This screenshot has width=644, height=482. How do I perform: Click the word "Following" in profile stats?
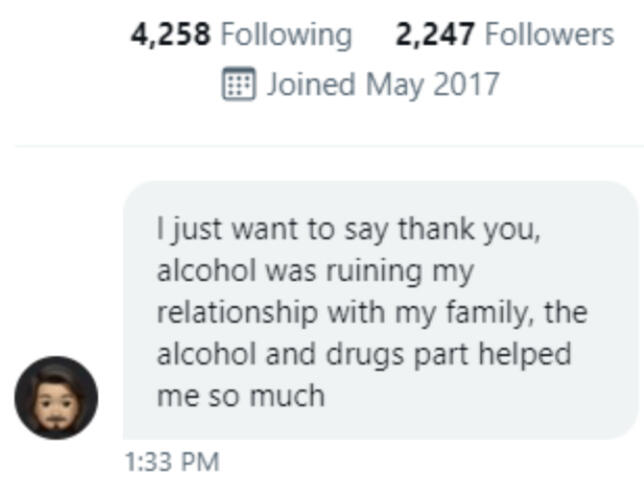point(286,35)
